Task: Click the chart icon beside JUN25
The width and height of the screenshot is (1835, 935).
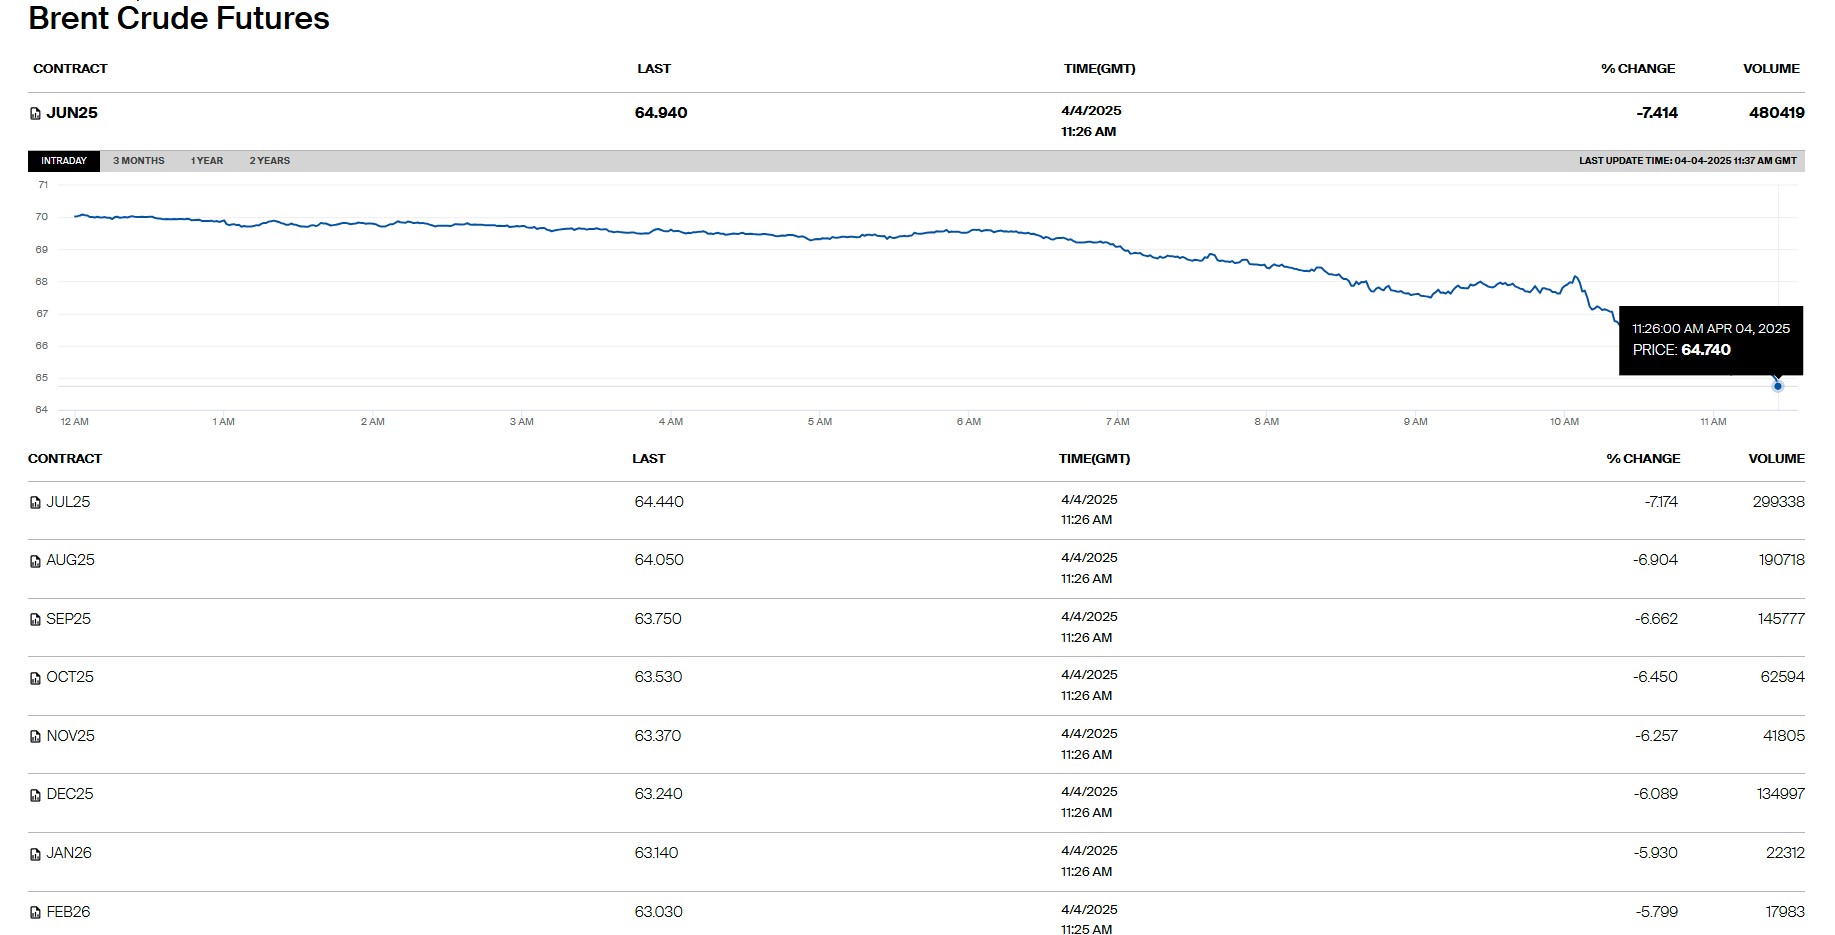Action: coord(35,114)
